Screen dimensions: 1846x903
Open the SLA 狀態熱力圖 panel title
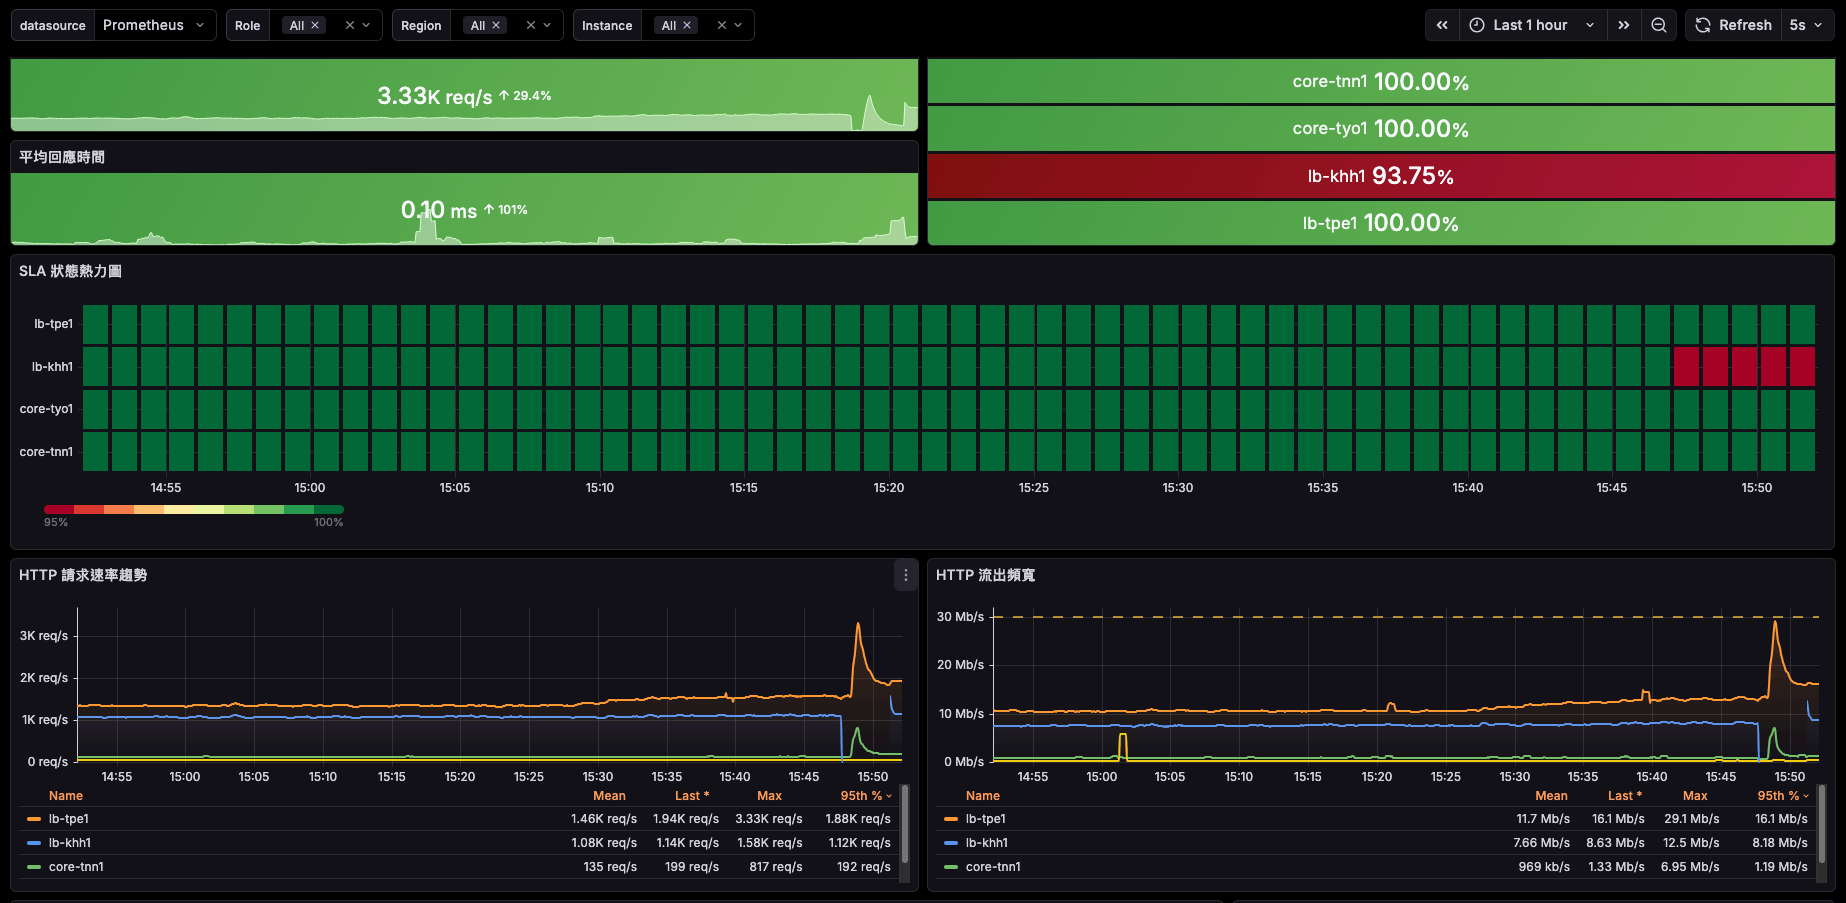click(70, 271)
